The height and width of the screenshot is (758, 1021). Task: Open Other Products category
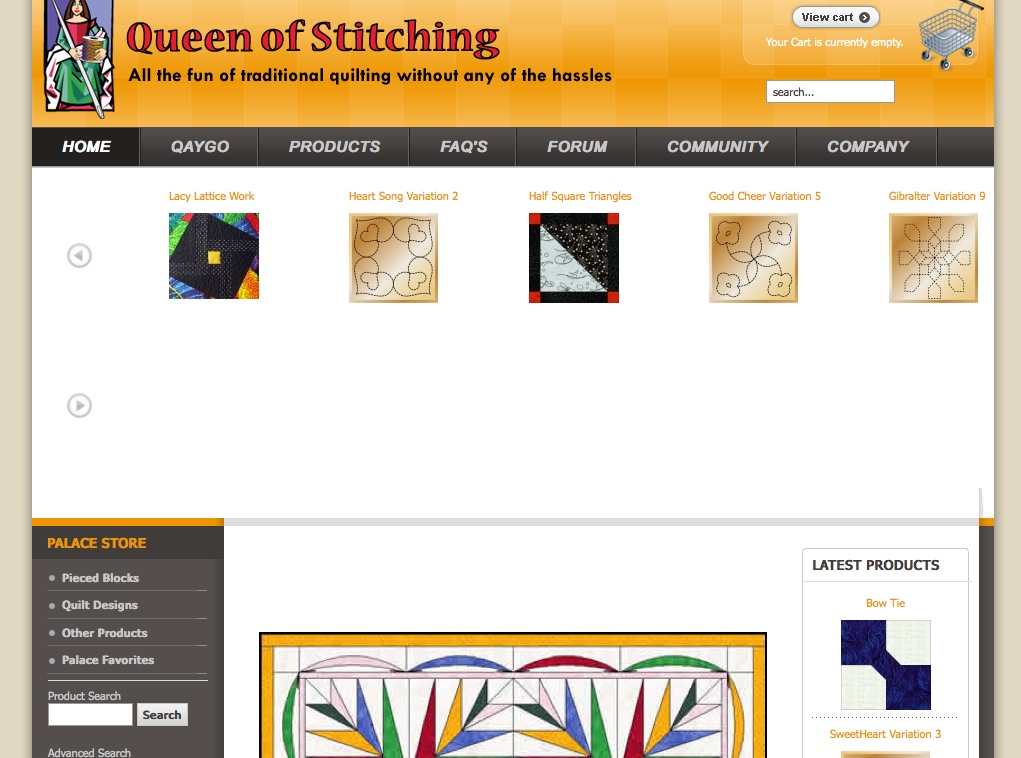point(104,633)
